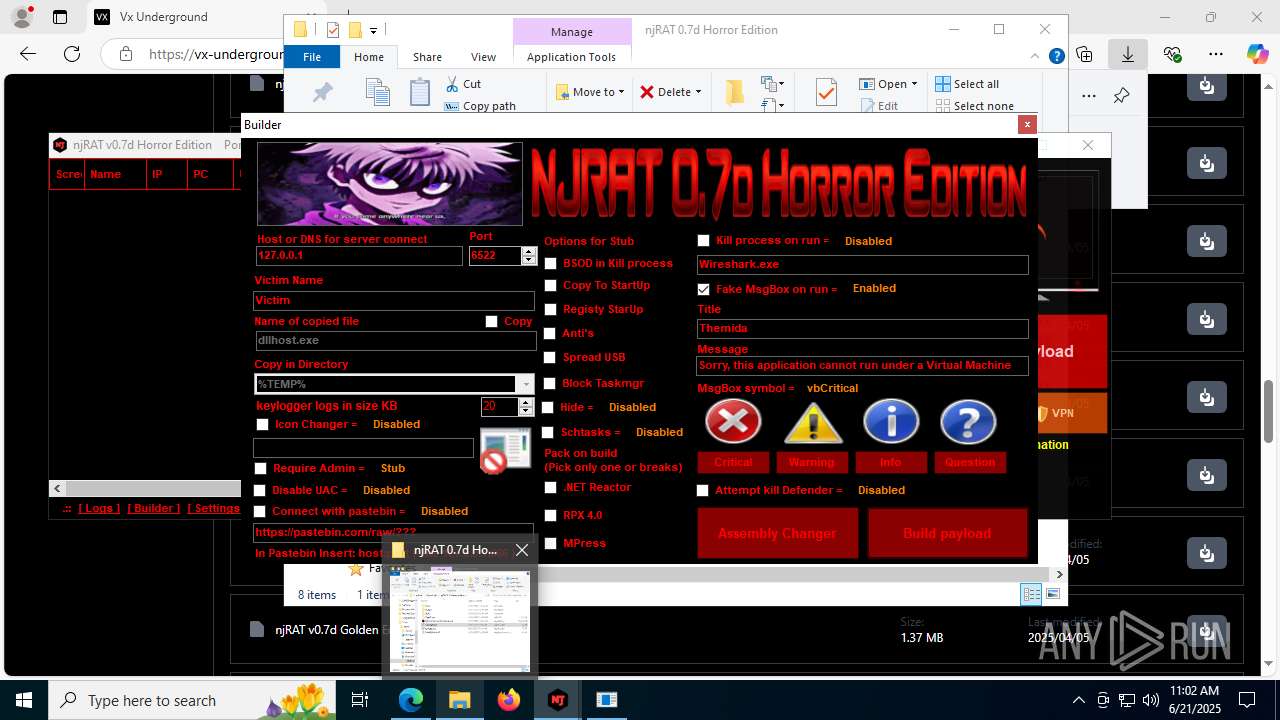Click the Edge downloads toolbar icon
Image resolution: width=1280 pixels, height=720 pixels.
[x=1128, y=54]
